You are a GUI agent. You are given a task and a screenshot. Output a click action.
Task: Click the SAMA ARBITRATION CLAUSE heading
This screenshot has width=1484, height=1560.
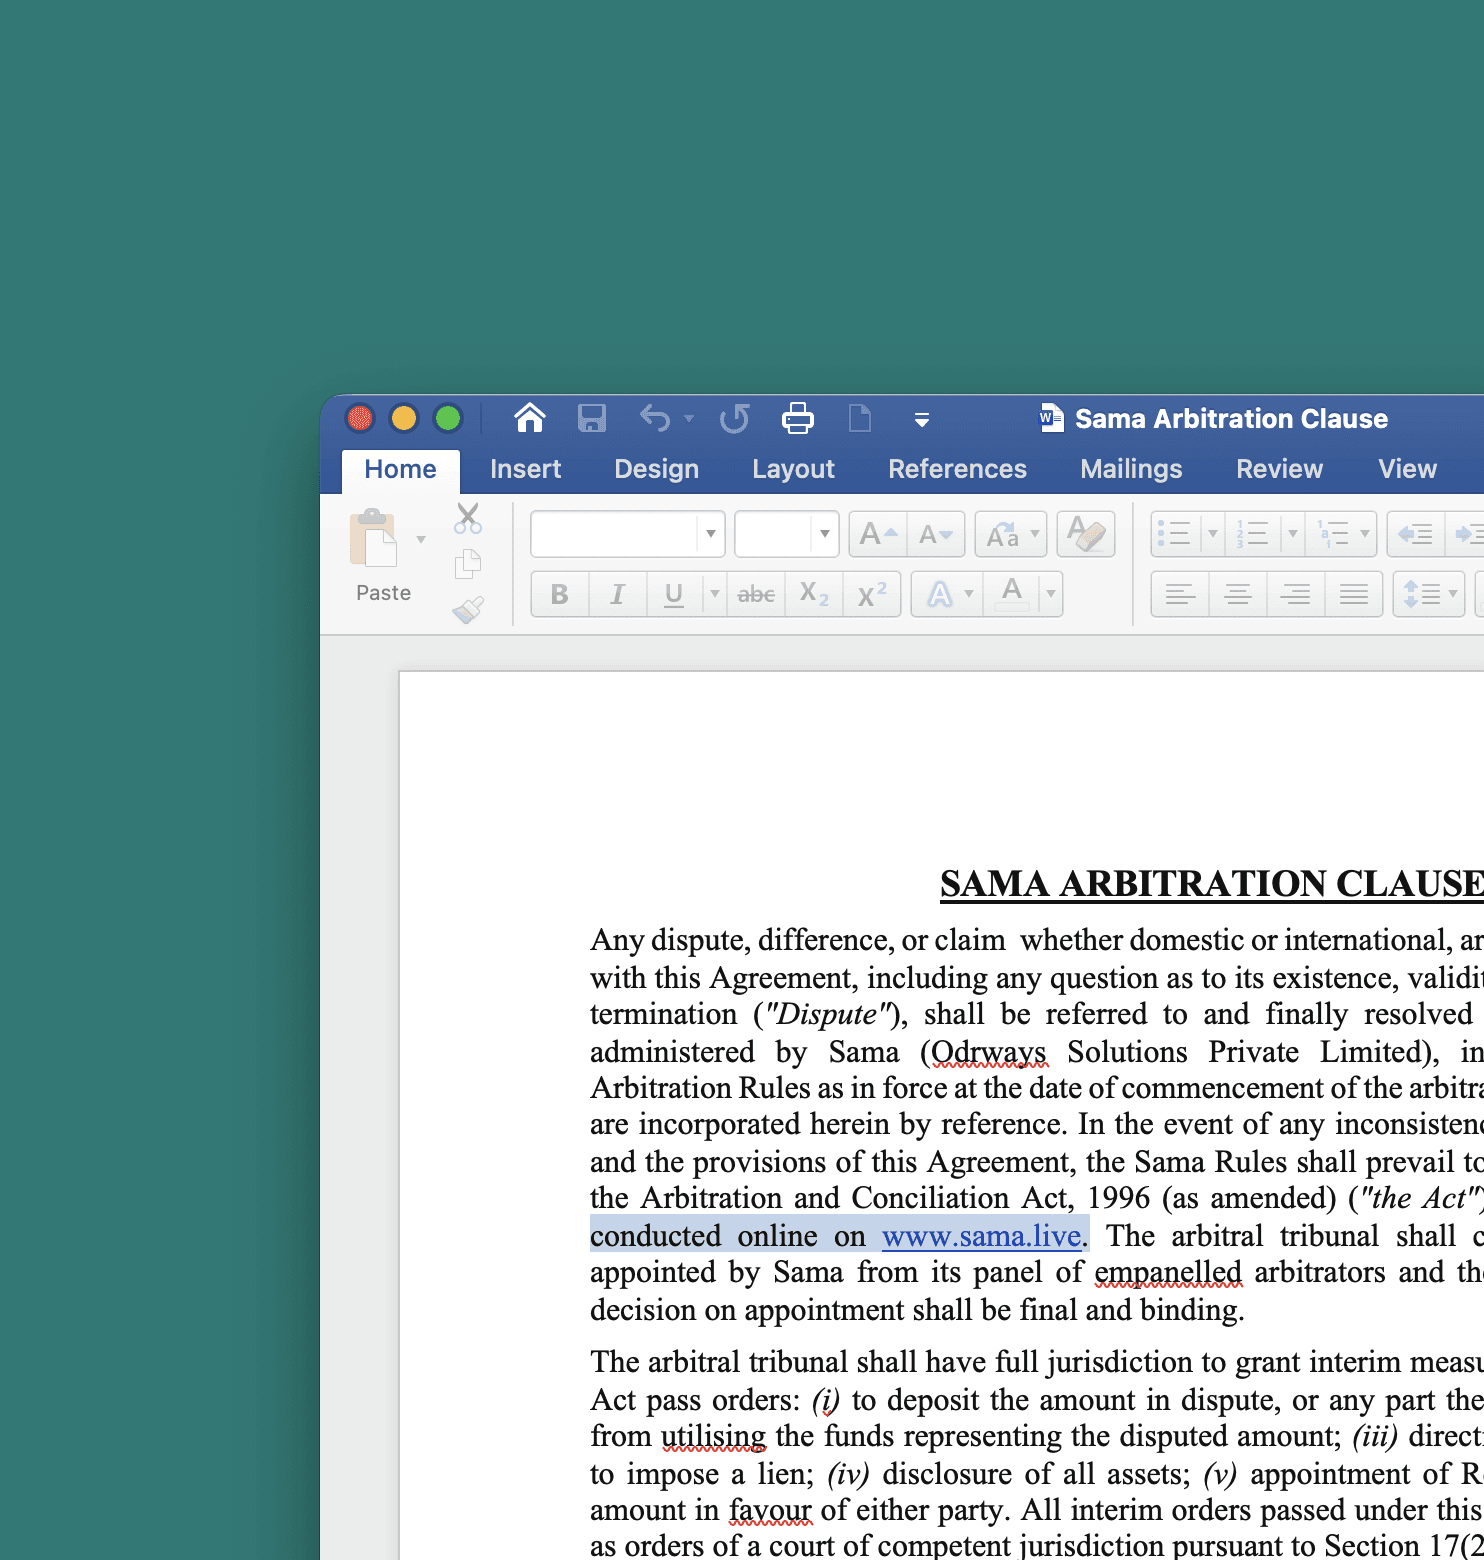1211,884
